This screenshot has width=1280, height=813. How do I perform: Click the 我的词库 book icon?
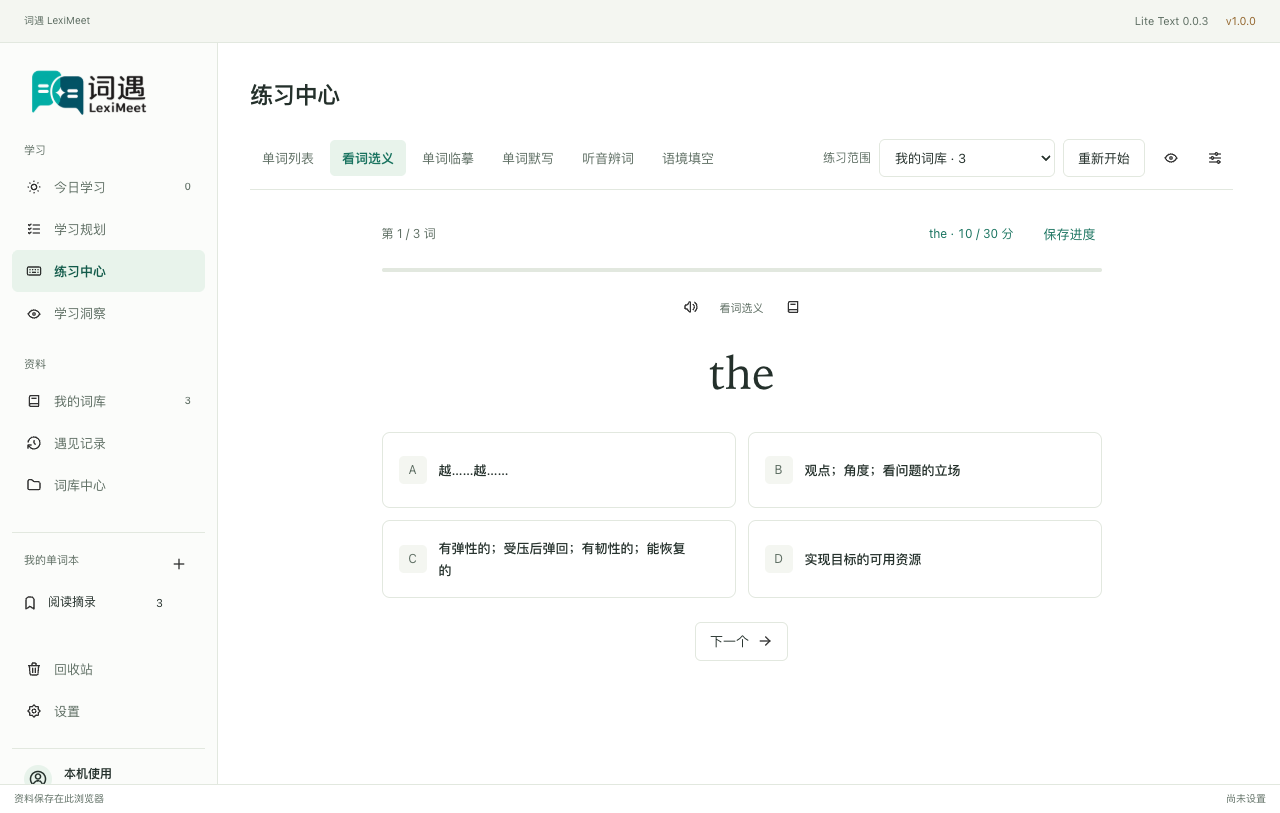[34, 401]
